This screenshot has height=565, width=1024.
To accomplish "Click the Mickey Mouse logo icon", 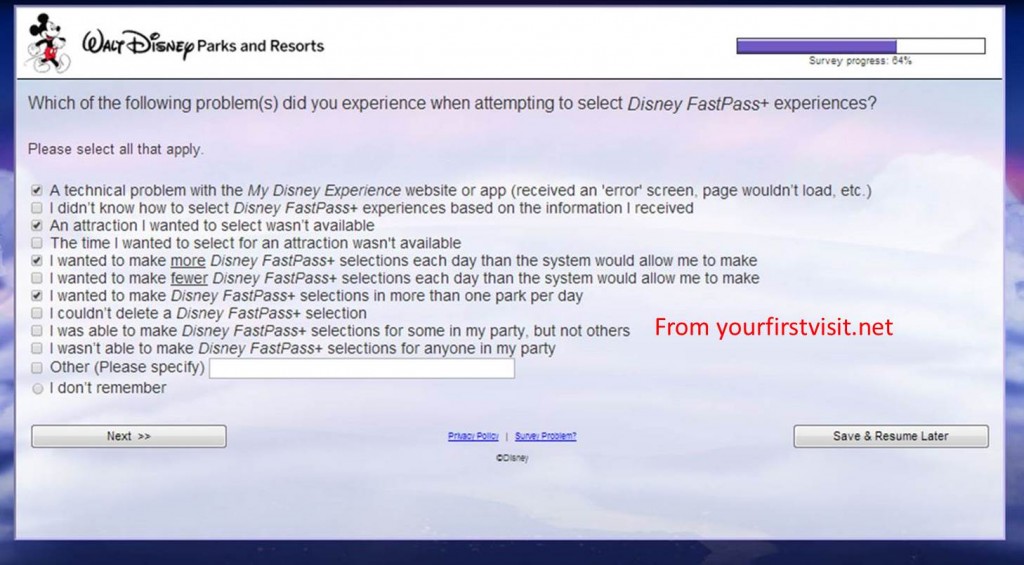I will coord(48,42).
